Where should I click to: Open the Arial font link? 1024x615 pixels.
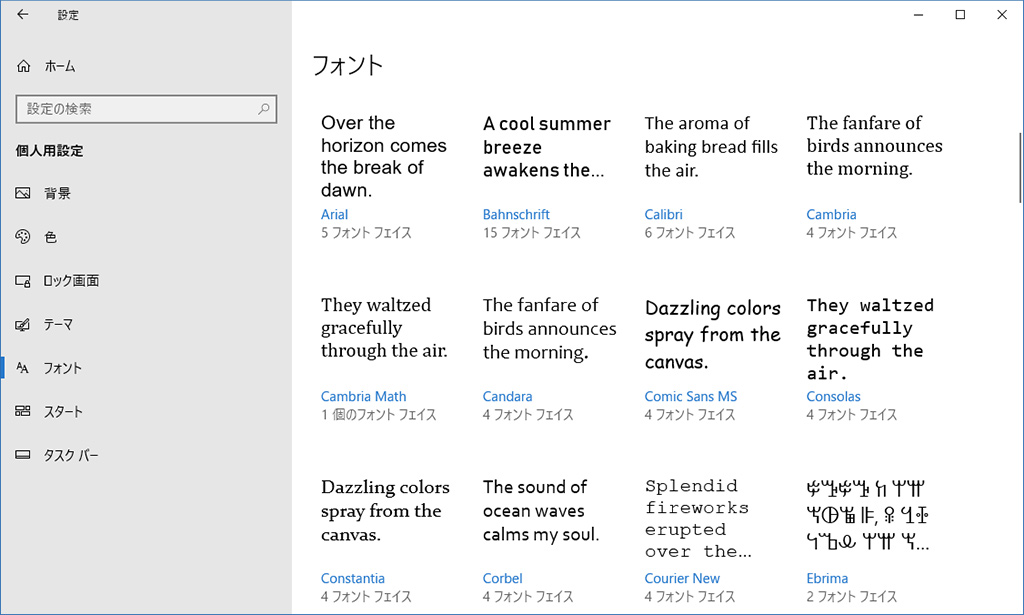[334, 214]
